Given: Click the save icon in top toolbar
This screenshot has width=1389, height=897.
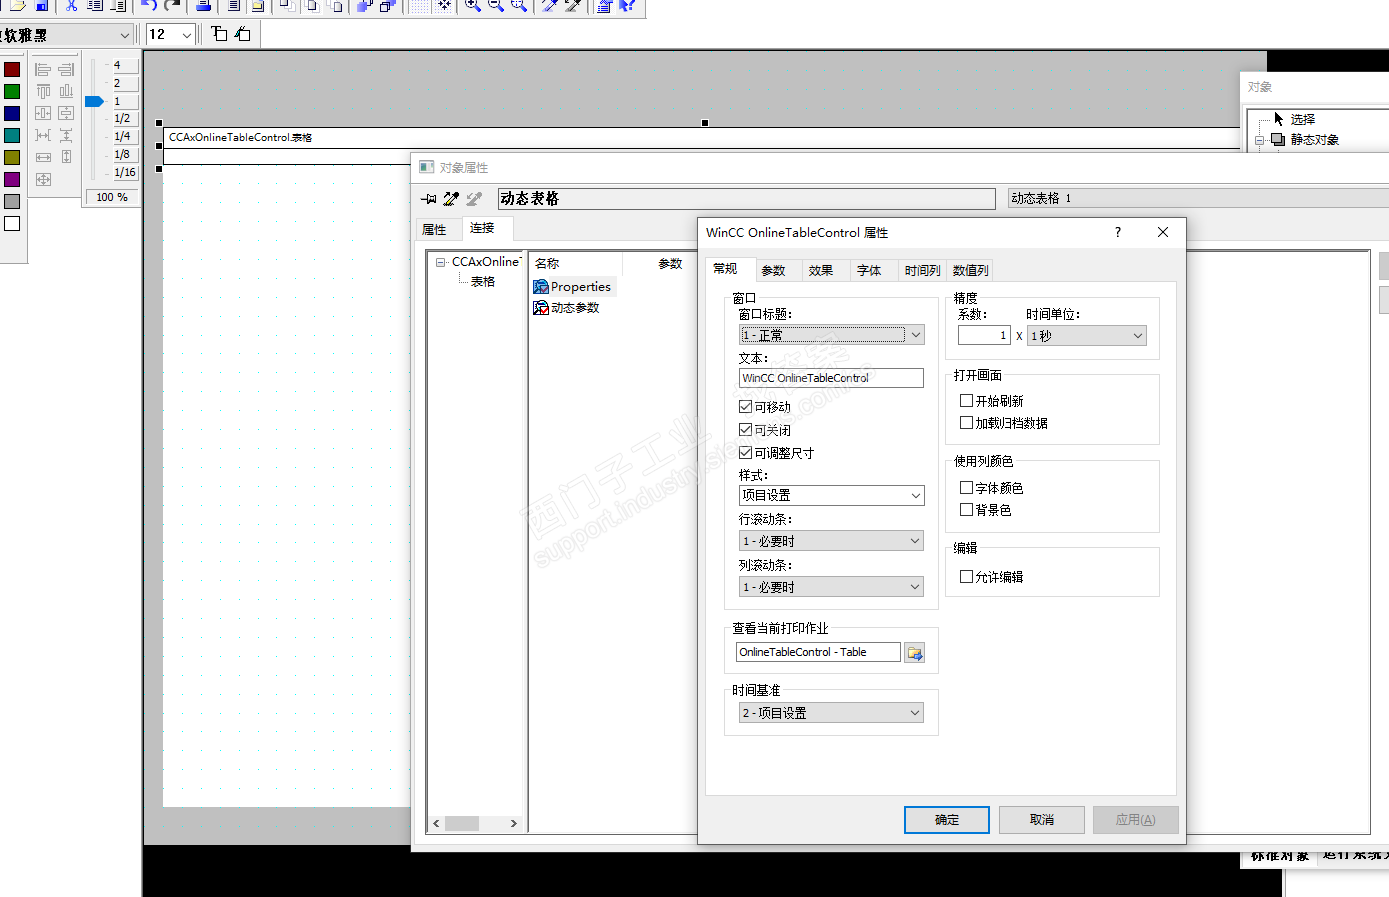Looking at the screenshot, I should coord(42,5).
